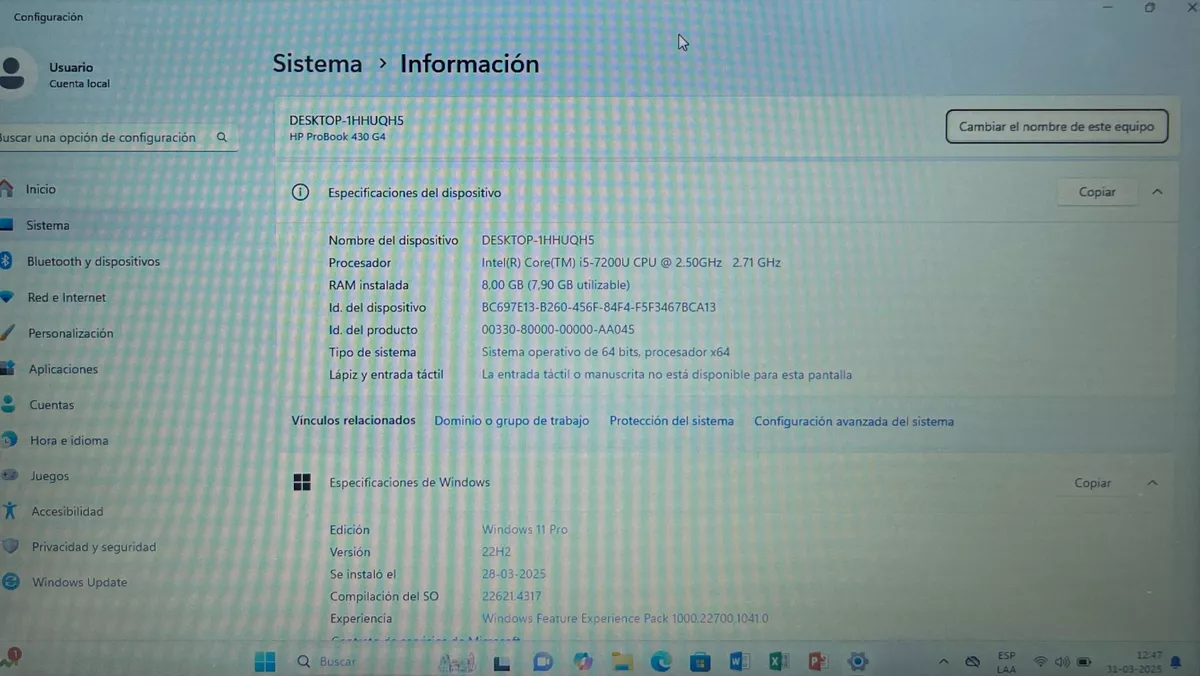The width and height of the screenshot is (1200, 676).
Task: Open Protección del sistema link
Action: click(672, 421)
